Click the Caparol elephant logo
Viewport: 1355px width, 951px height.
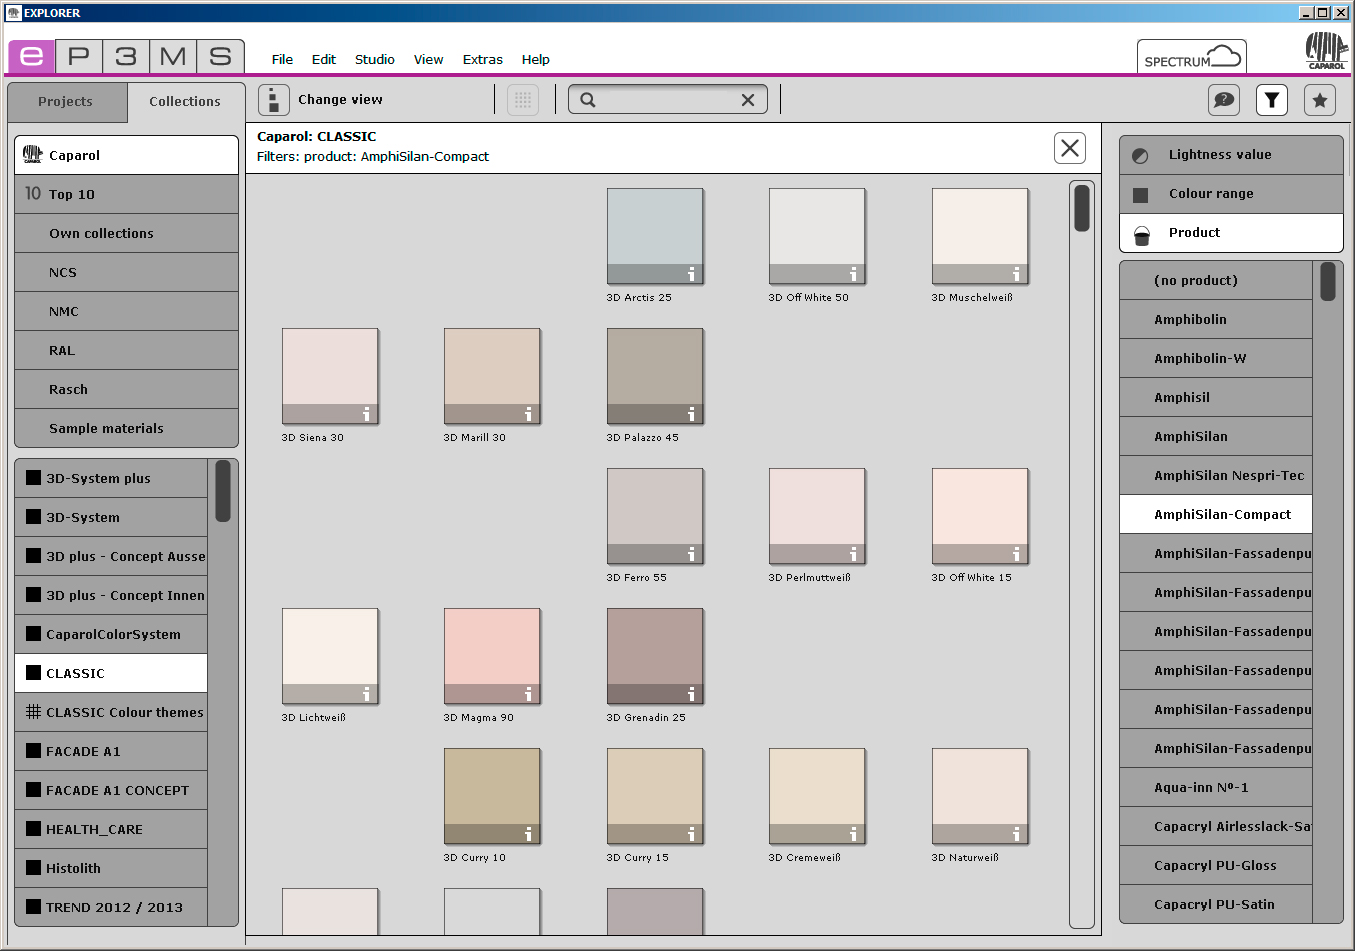coord(1326,50)
